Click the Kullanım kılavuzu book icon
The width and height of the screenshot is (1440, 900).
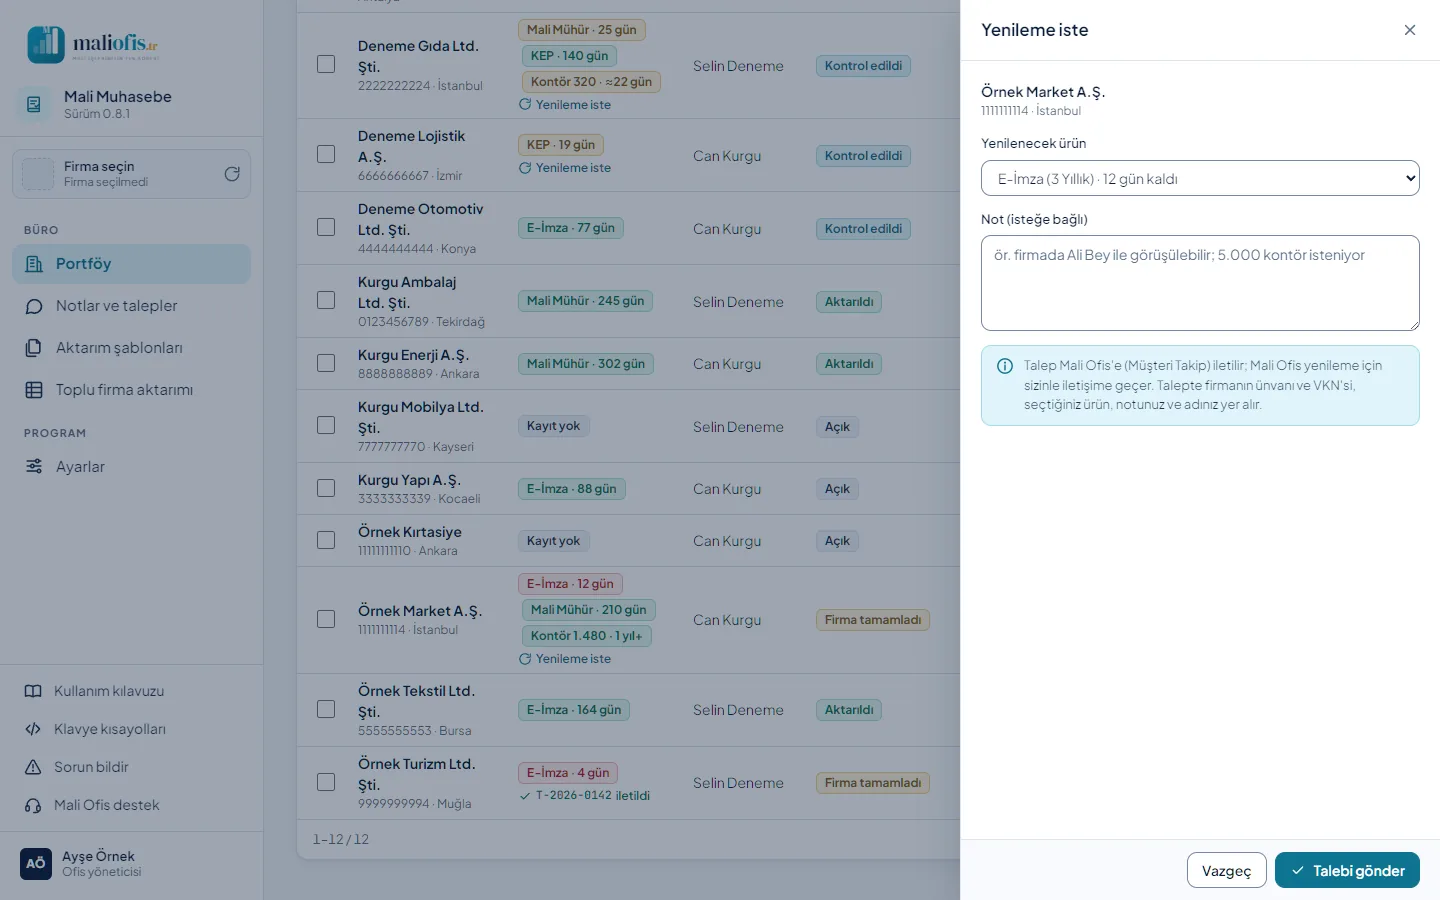pos(33,691)
